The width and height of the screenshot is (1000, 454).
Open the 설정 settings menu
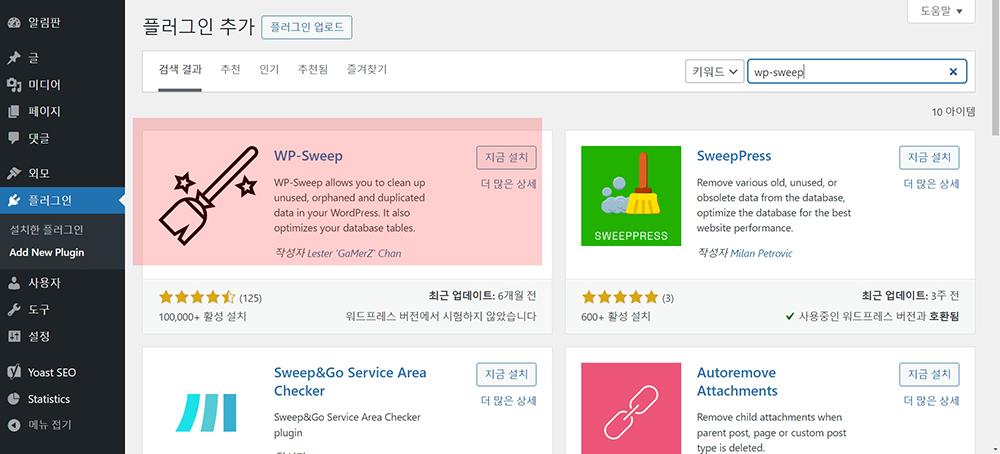[62, 336]
